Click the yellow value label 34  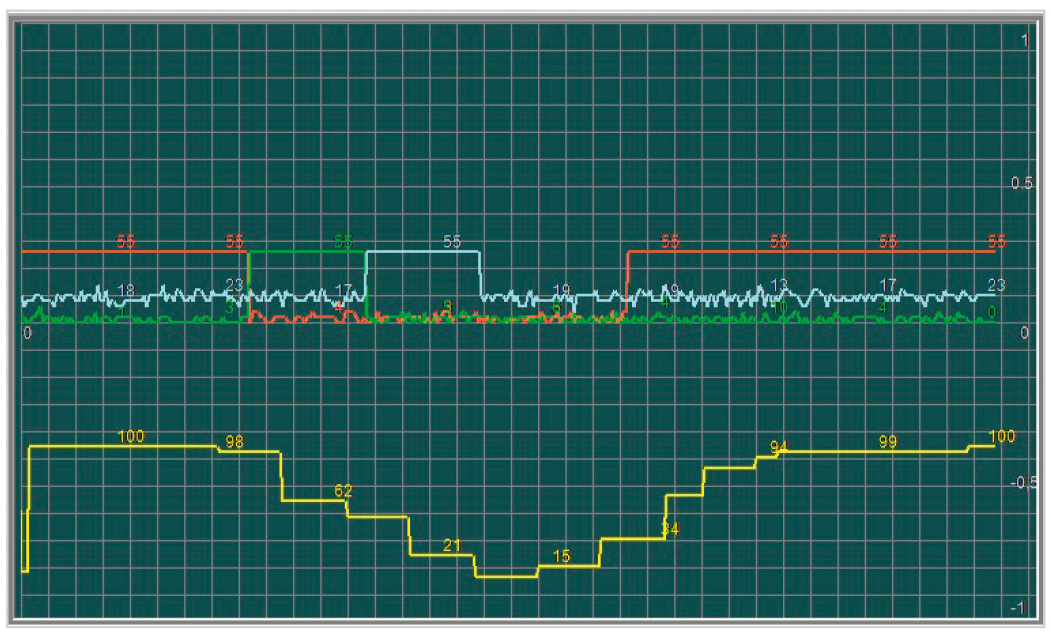coord(670,529)
